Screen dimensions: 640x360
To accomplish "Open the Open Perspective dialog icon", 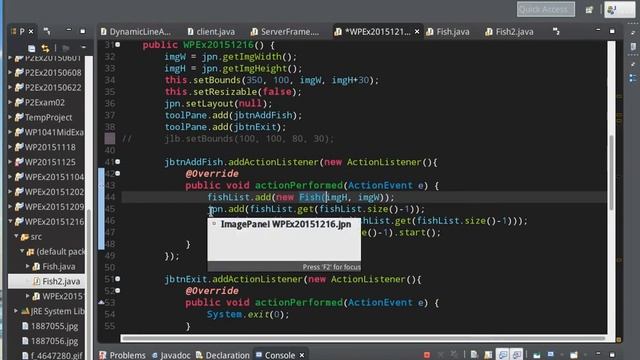I will point(589,10).
